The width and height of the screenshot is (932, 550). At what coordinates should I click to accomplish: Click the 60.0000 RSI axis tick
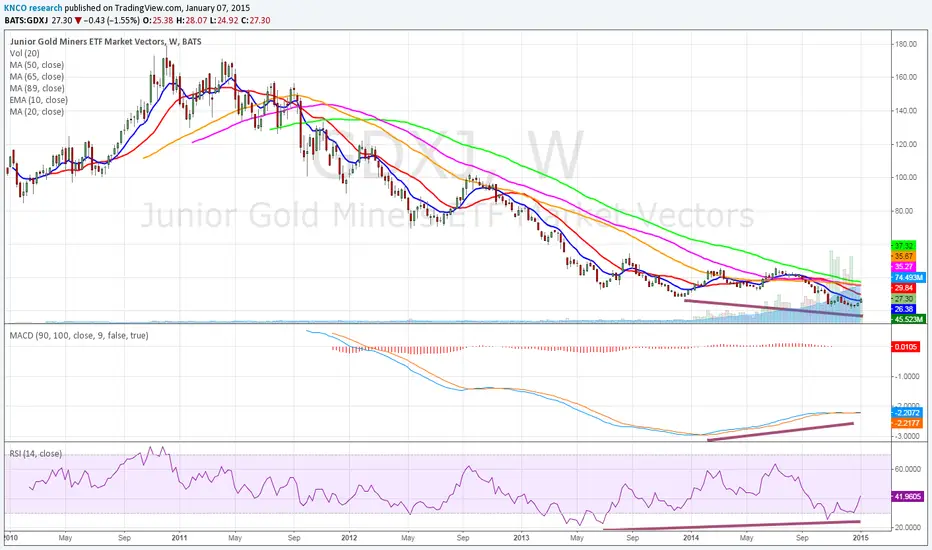tap(908, 469)
